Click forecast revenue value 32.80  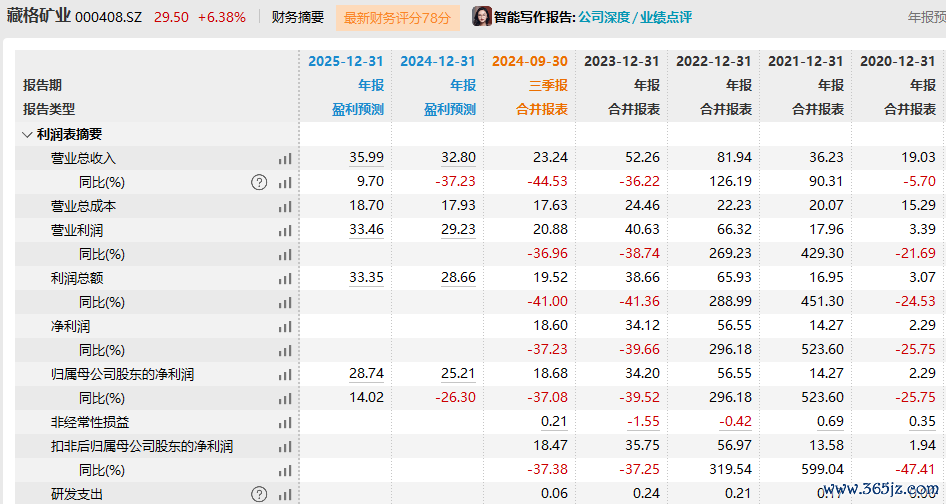click(459, 158)
